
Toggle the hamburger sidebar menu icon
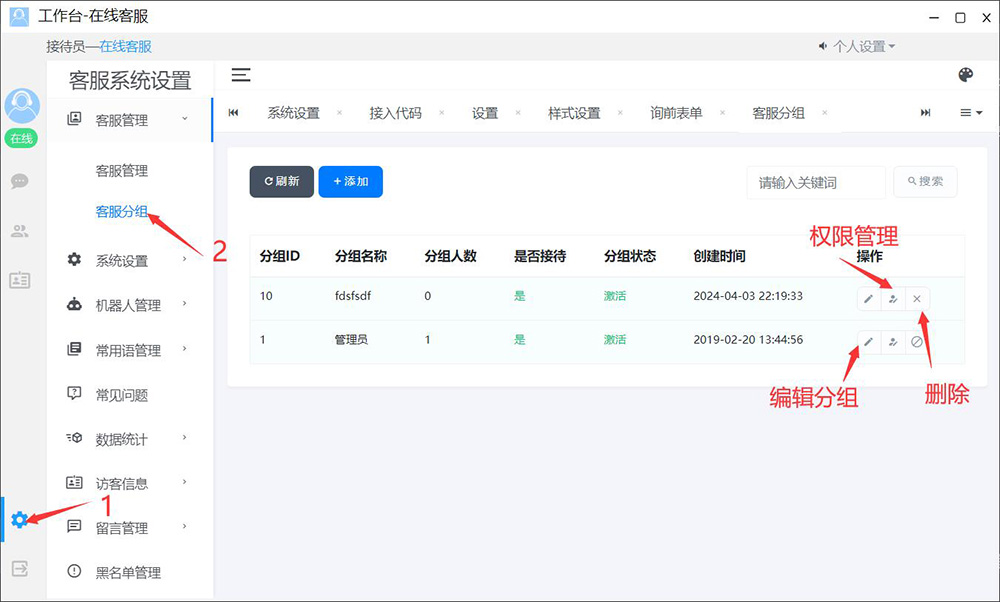241,75
